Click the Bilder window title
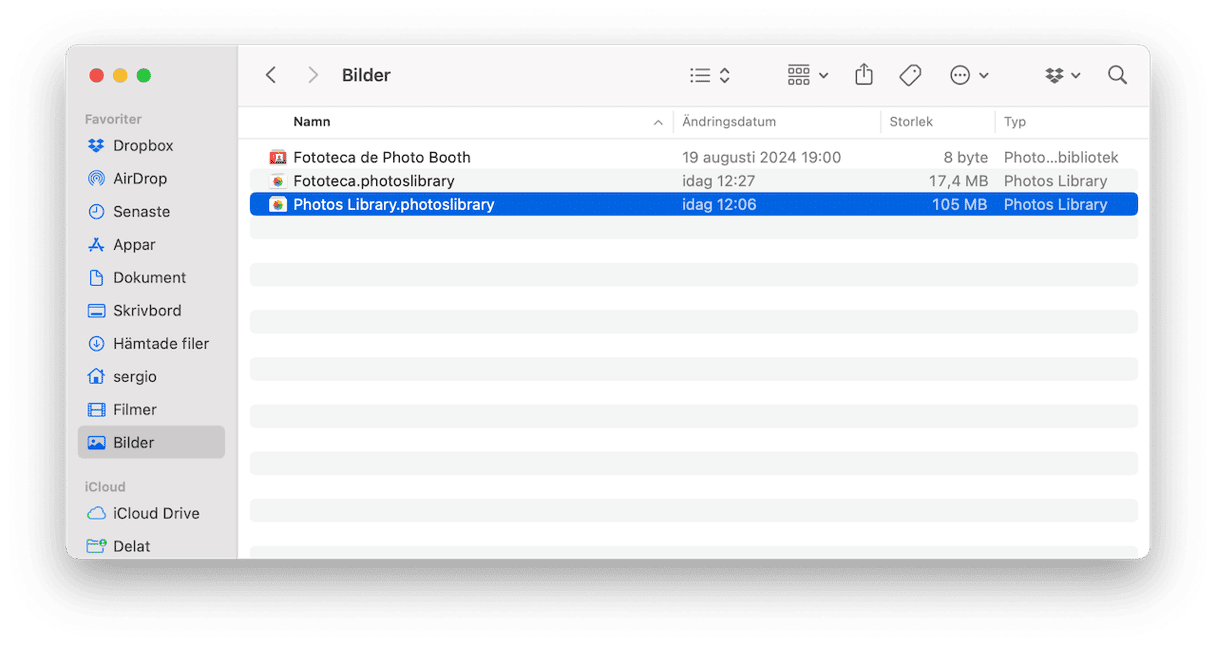The image size is (1216, 646). coord(366,75)
